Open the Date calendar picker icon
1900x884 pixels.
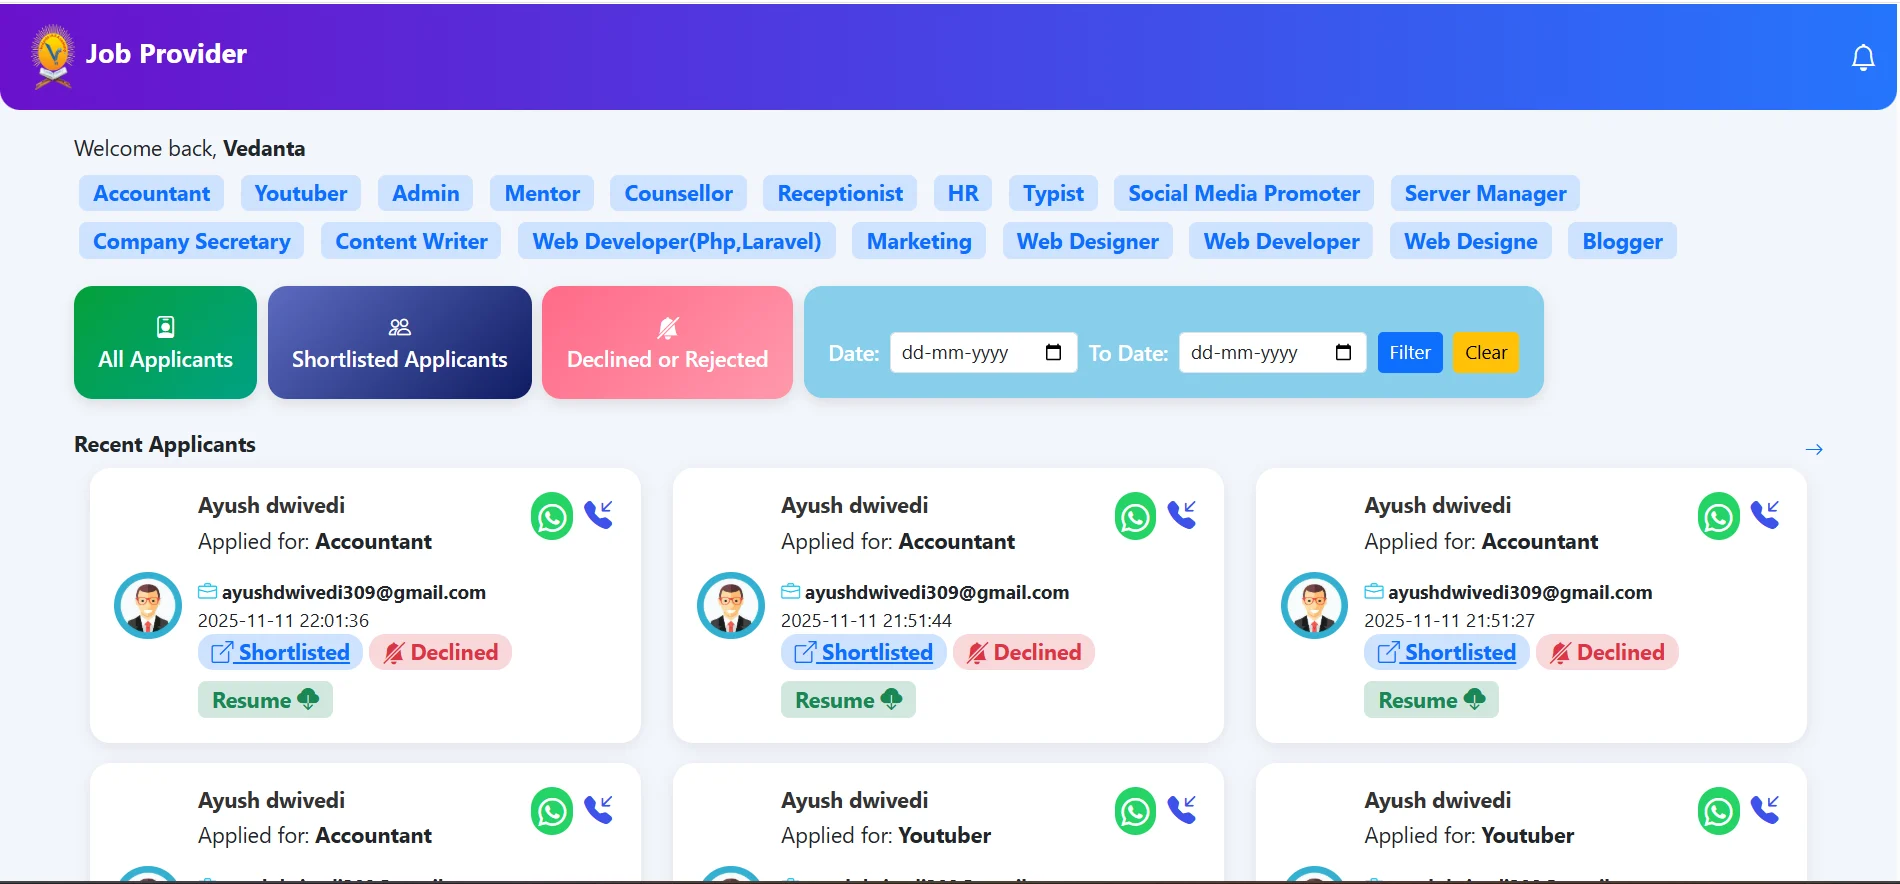tap(1053, 352)
